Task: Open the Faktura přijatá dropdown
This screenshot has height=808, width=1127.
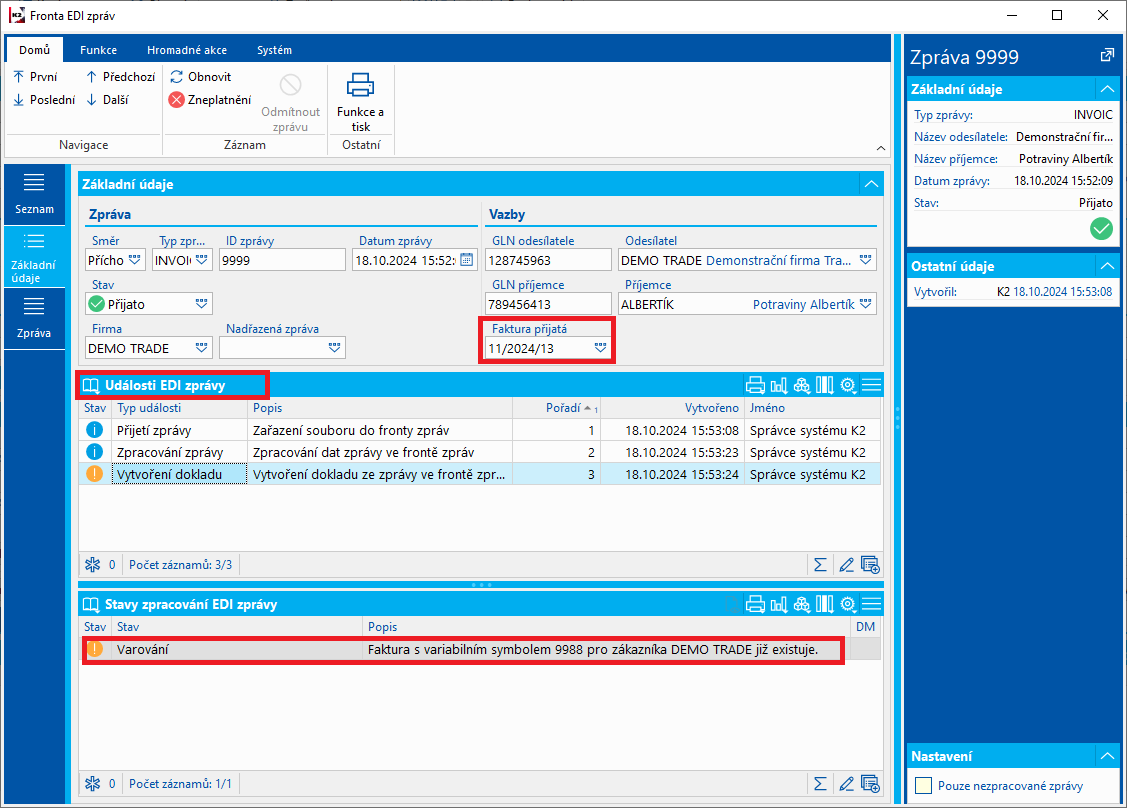Action: pyautogui.click(x=601, y=348)
